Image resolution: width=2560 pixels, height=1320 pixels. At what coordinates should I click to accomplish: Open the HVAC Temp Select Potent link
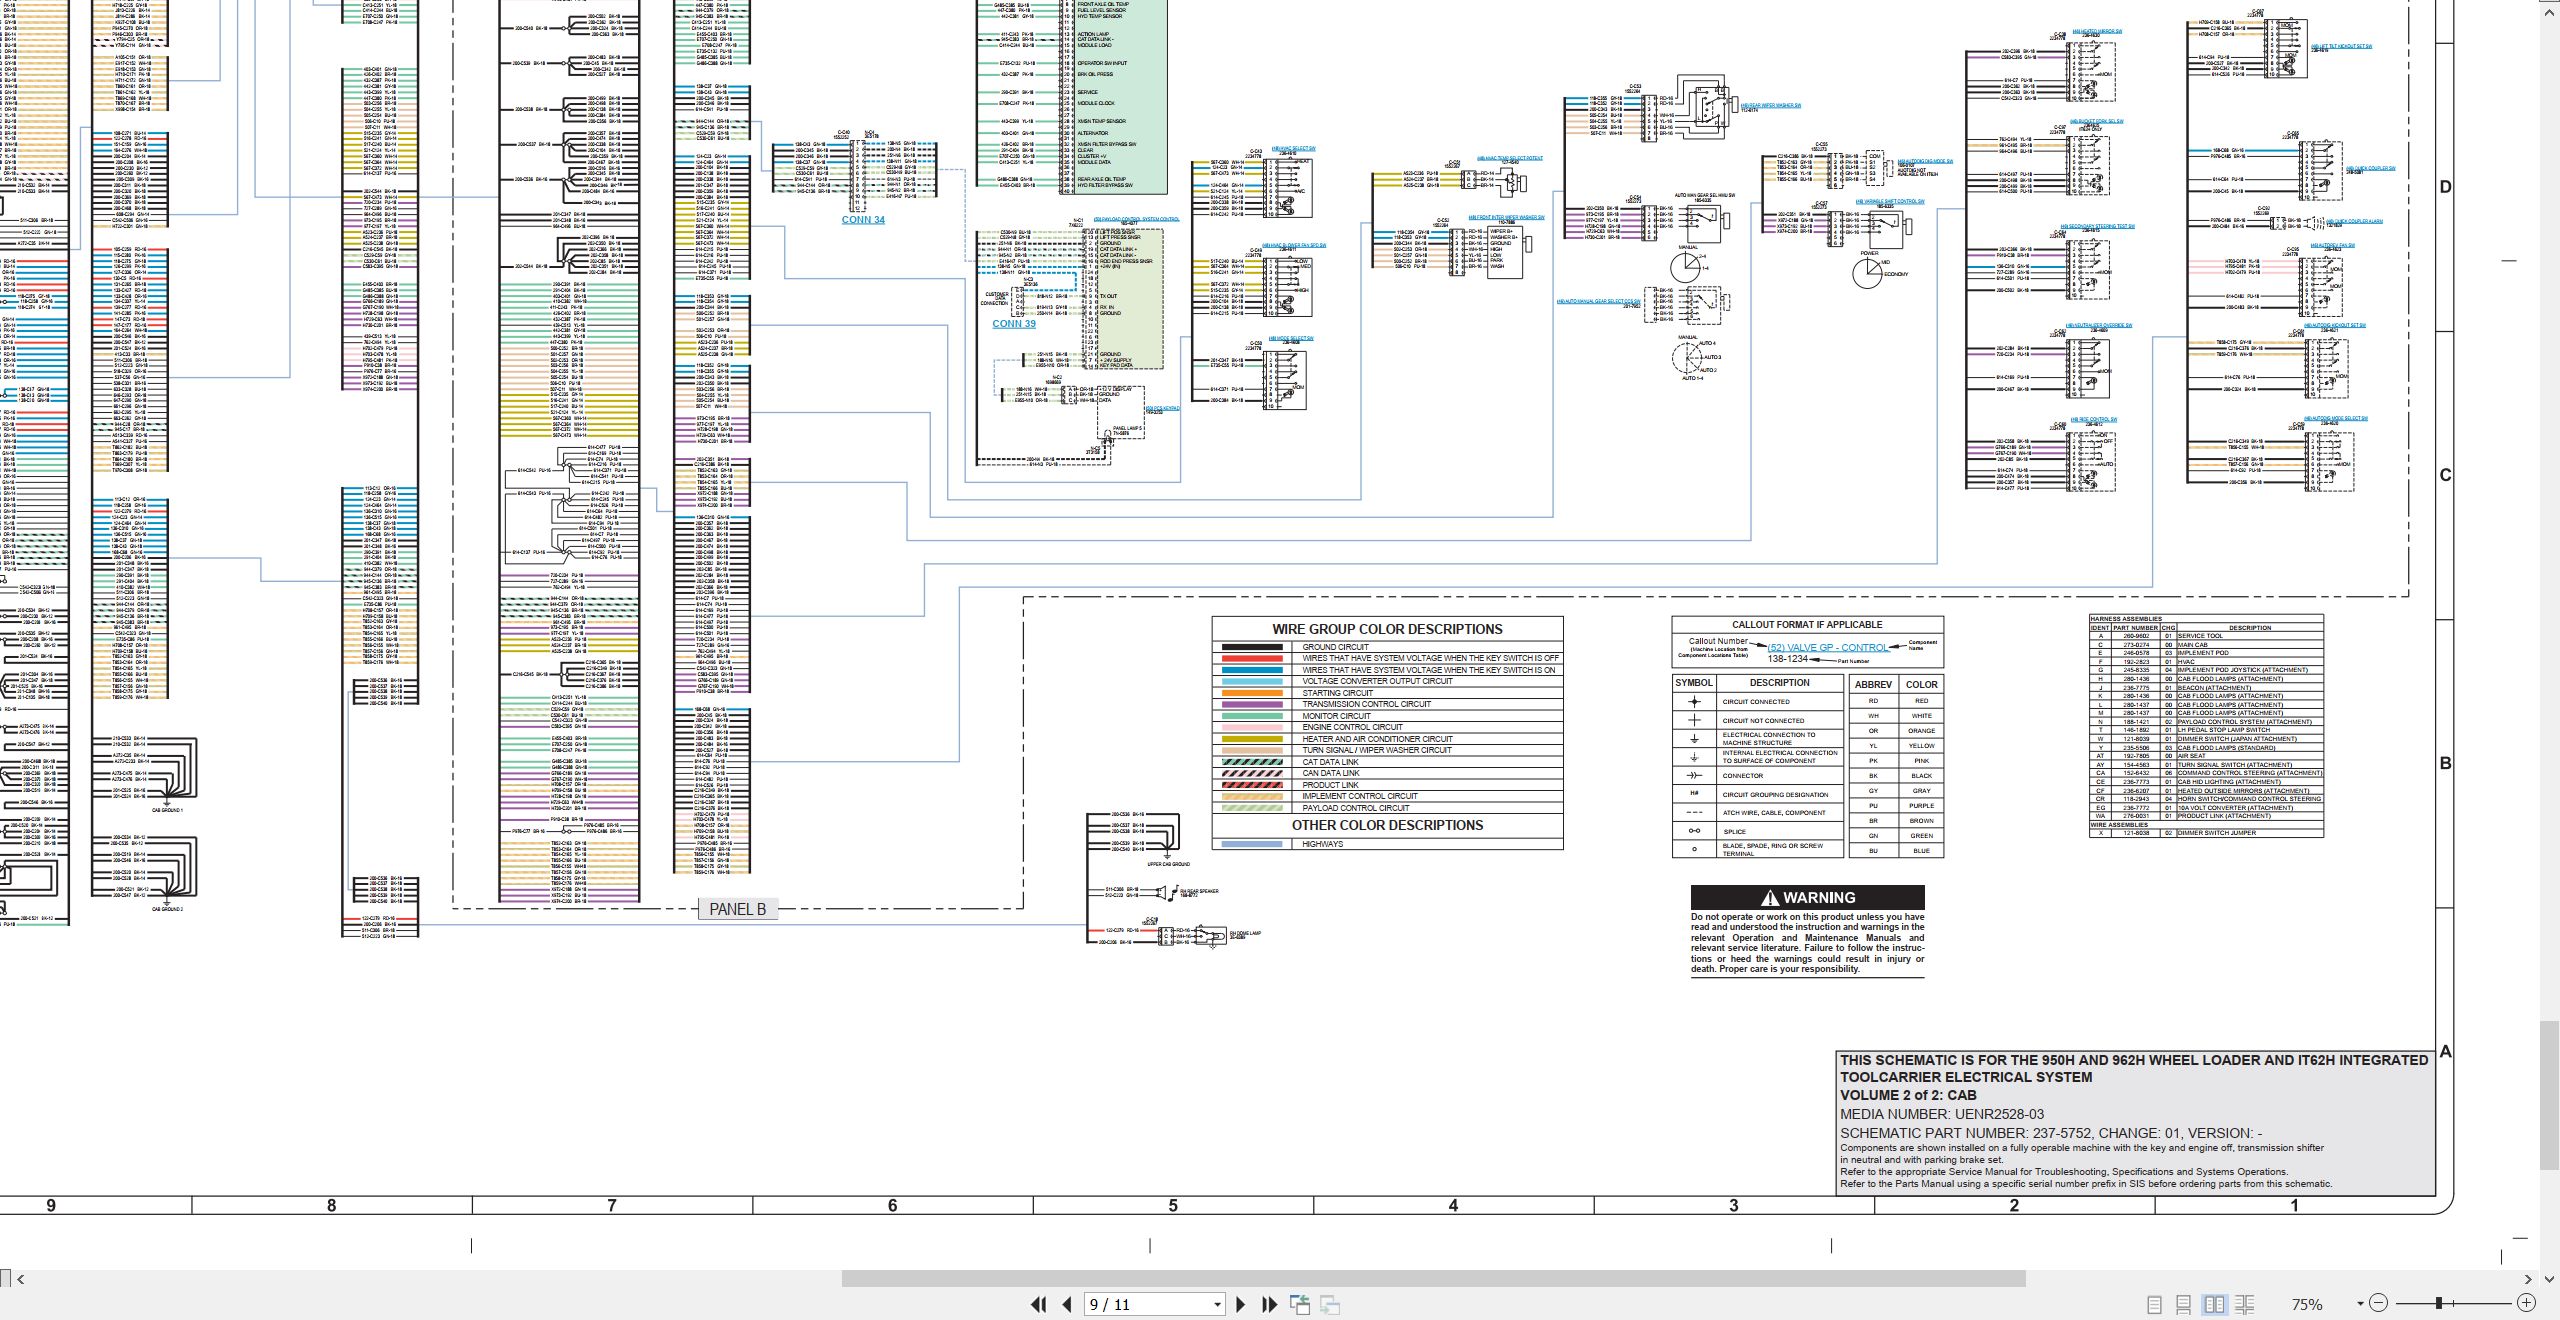click(1509, 158)
